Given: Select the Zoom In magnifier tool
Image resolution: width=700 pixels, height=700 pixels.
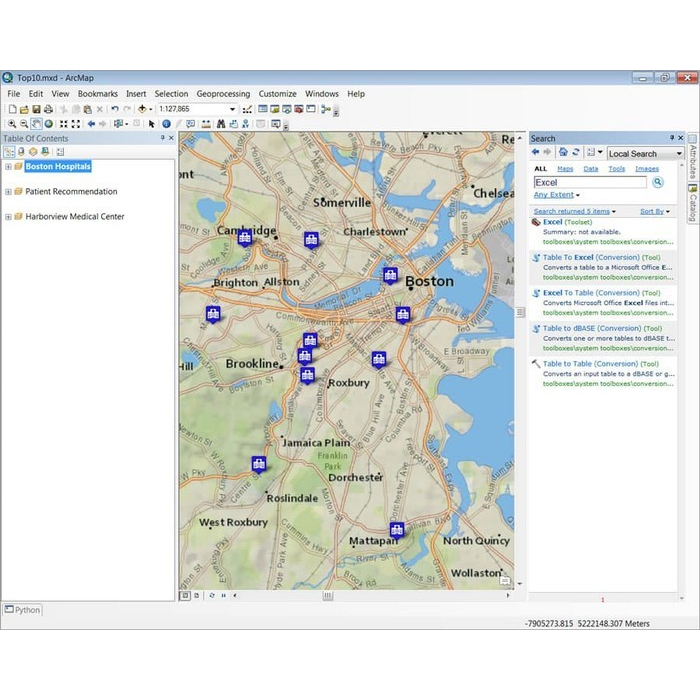Looking at the screenshot, I should 12,124.
